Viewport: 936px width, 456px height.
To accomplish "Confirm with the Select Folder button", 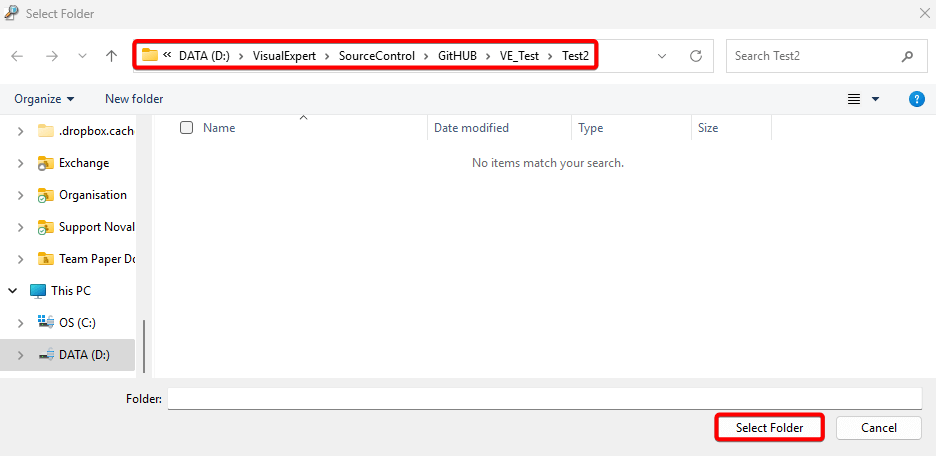I will point(769,428).
